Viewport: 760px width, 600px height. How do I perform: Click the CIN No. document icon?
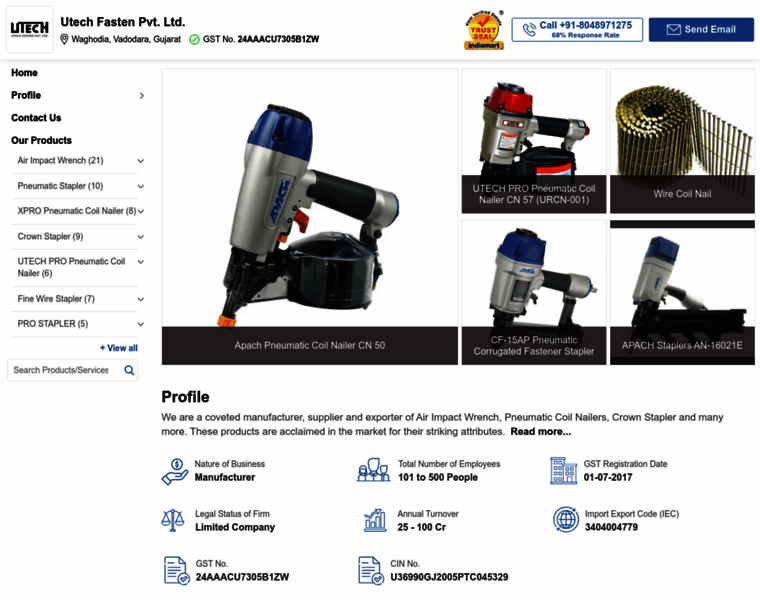371,570
